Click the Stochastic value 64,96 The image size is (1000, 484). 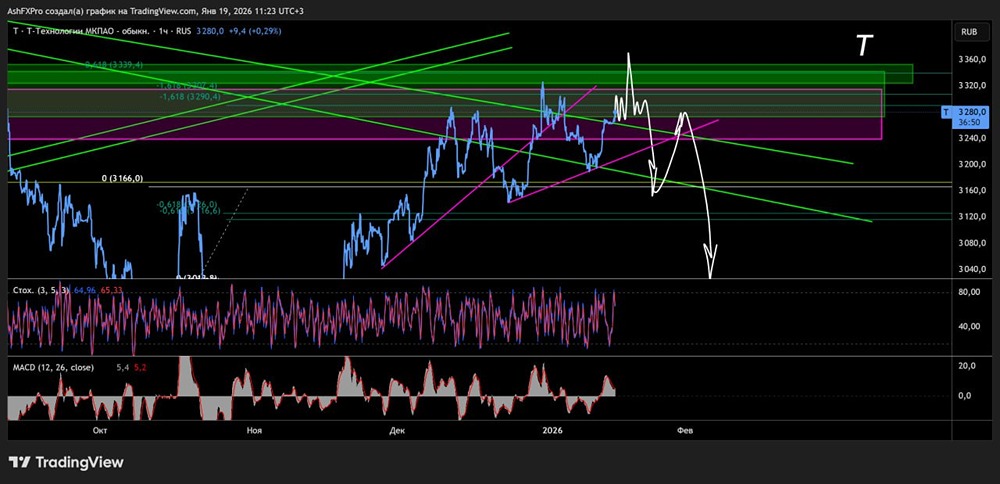tap(83, 290)
